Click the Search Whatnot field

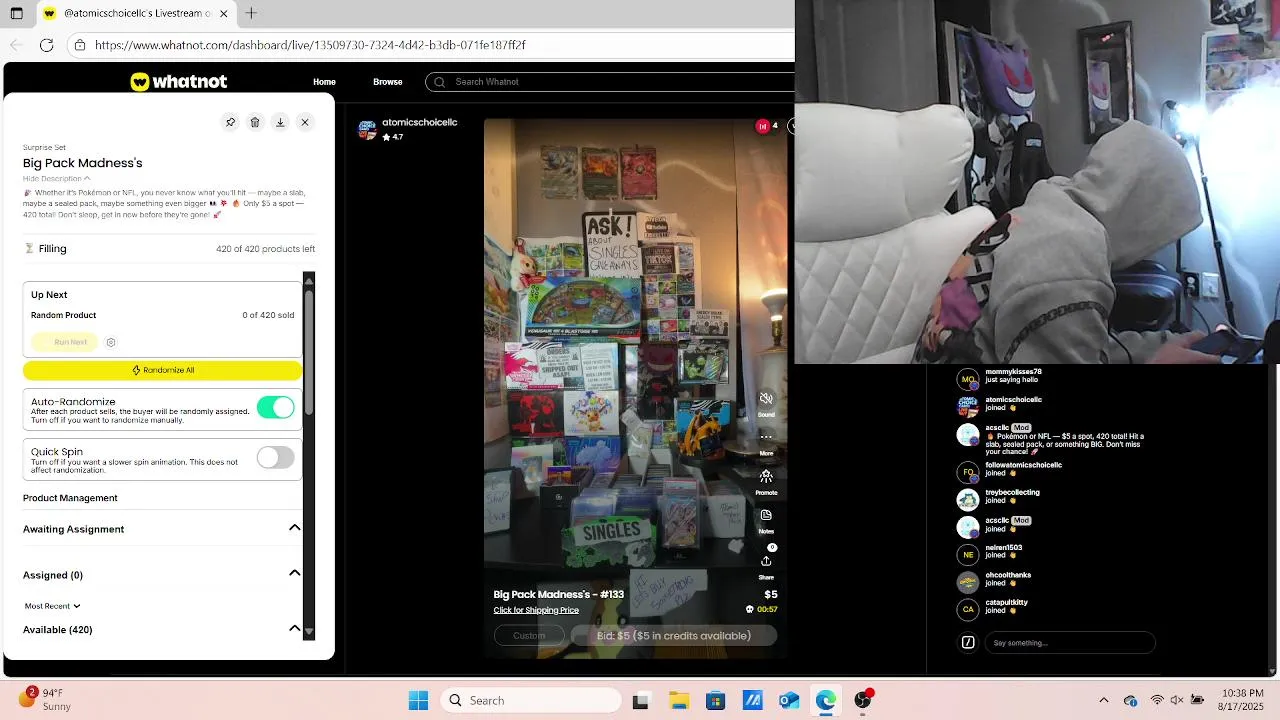[x=610, y=82]
